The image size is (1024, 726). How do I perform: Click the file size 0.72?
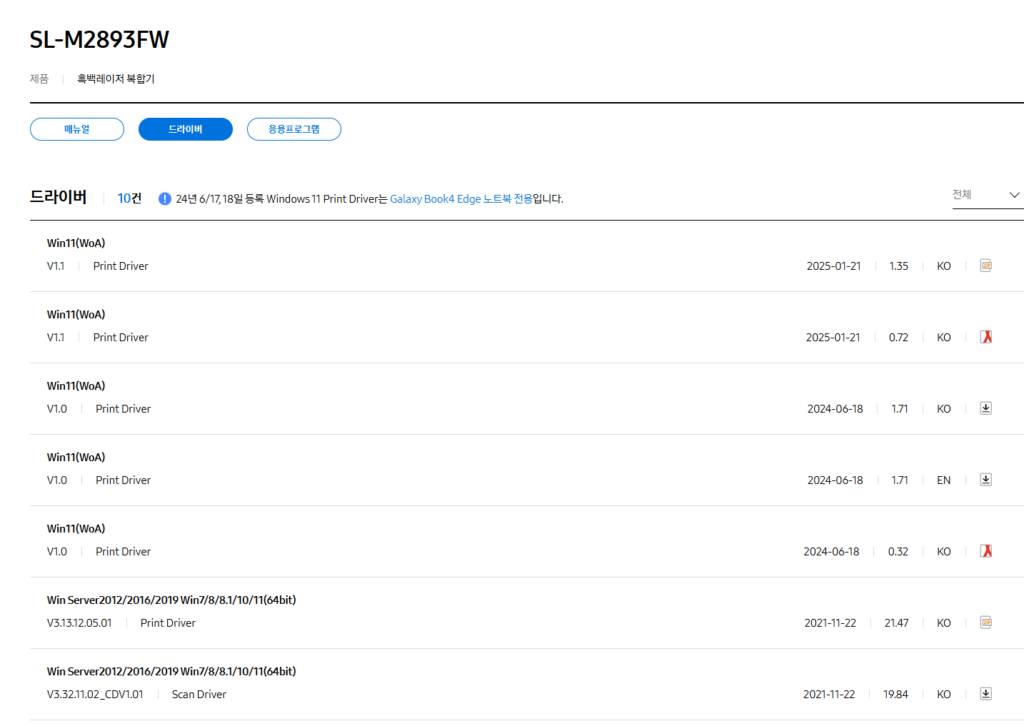[x=899, y=338]
